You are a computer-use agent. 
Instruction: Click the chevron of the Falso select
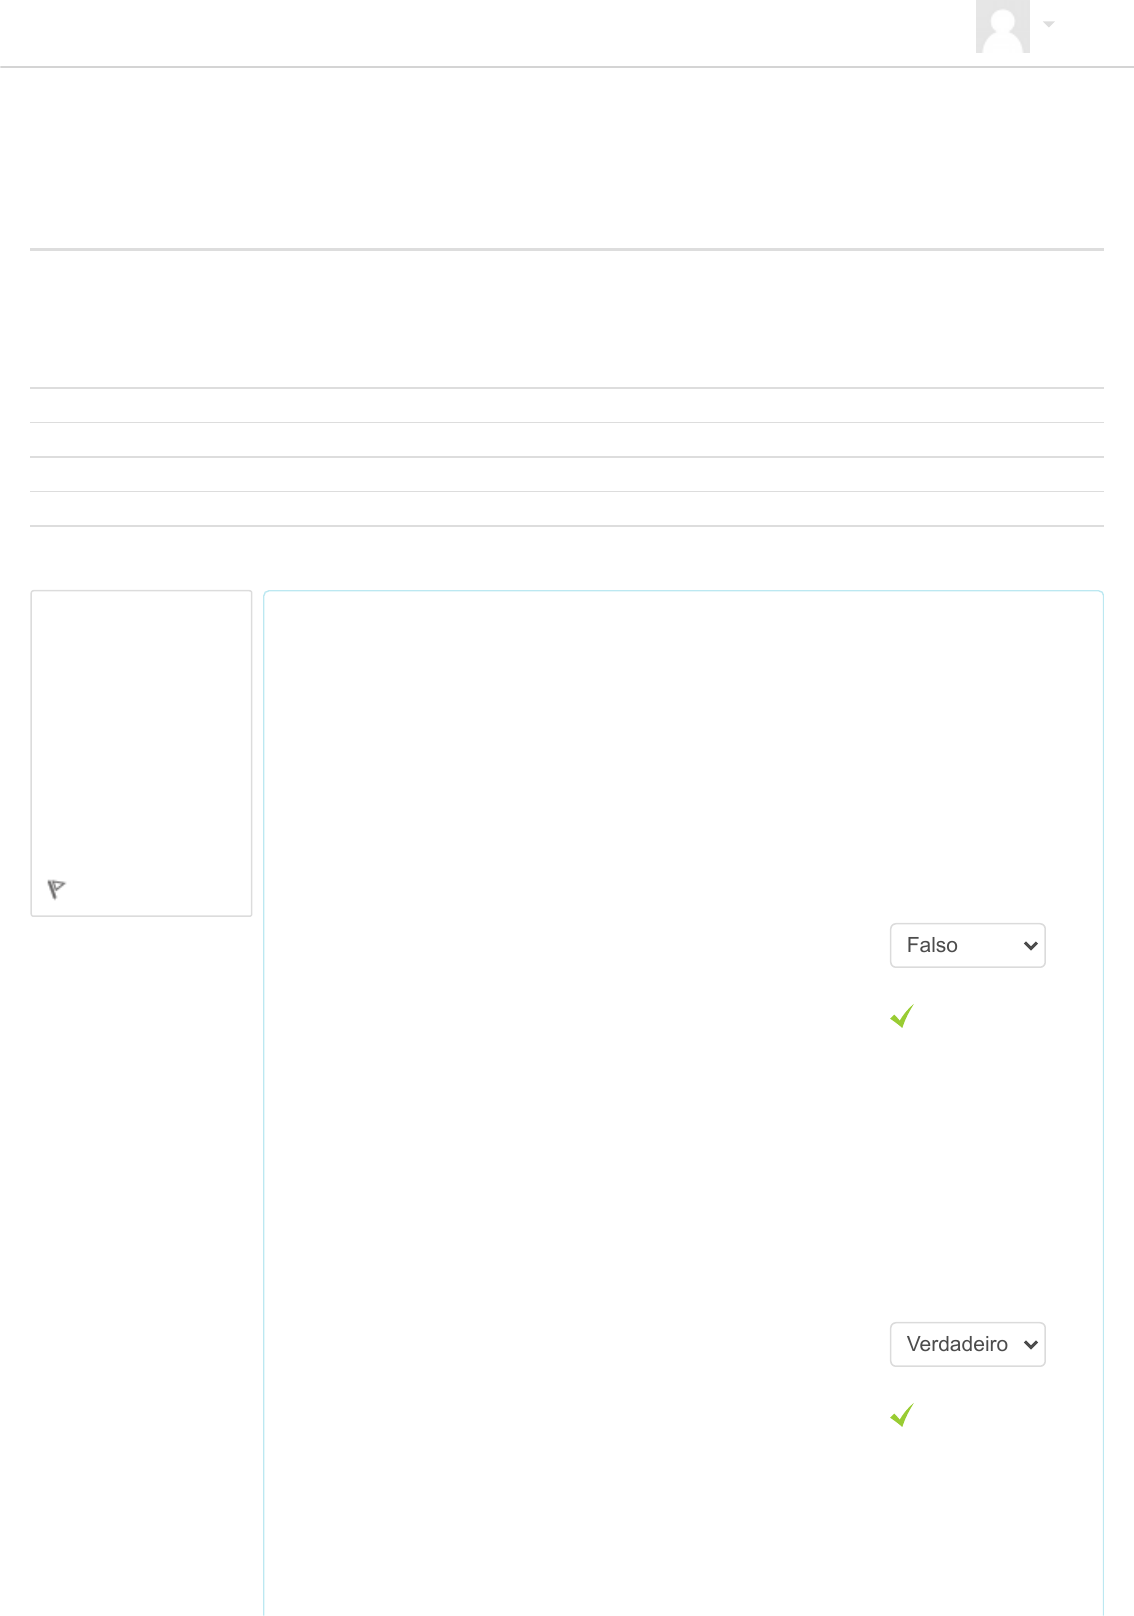[1031, 946]
